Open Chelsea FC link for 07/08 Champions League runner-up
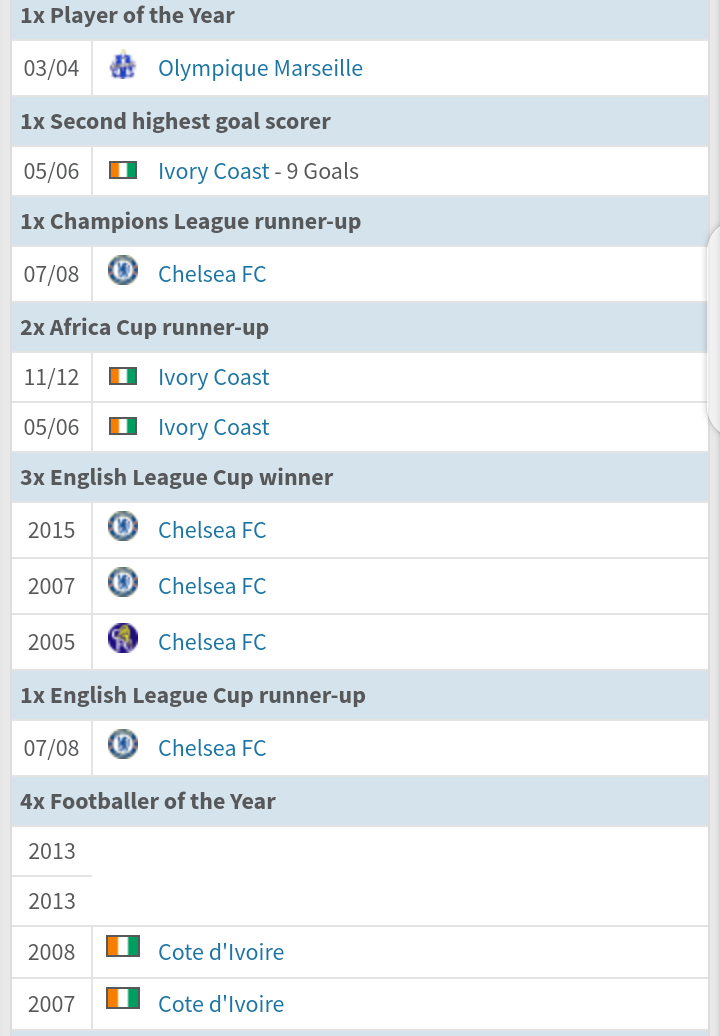The width and height of the screenshot is (720, 1036). click(212, 274)
